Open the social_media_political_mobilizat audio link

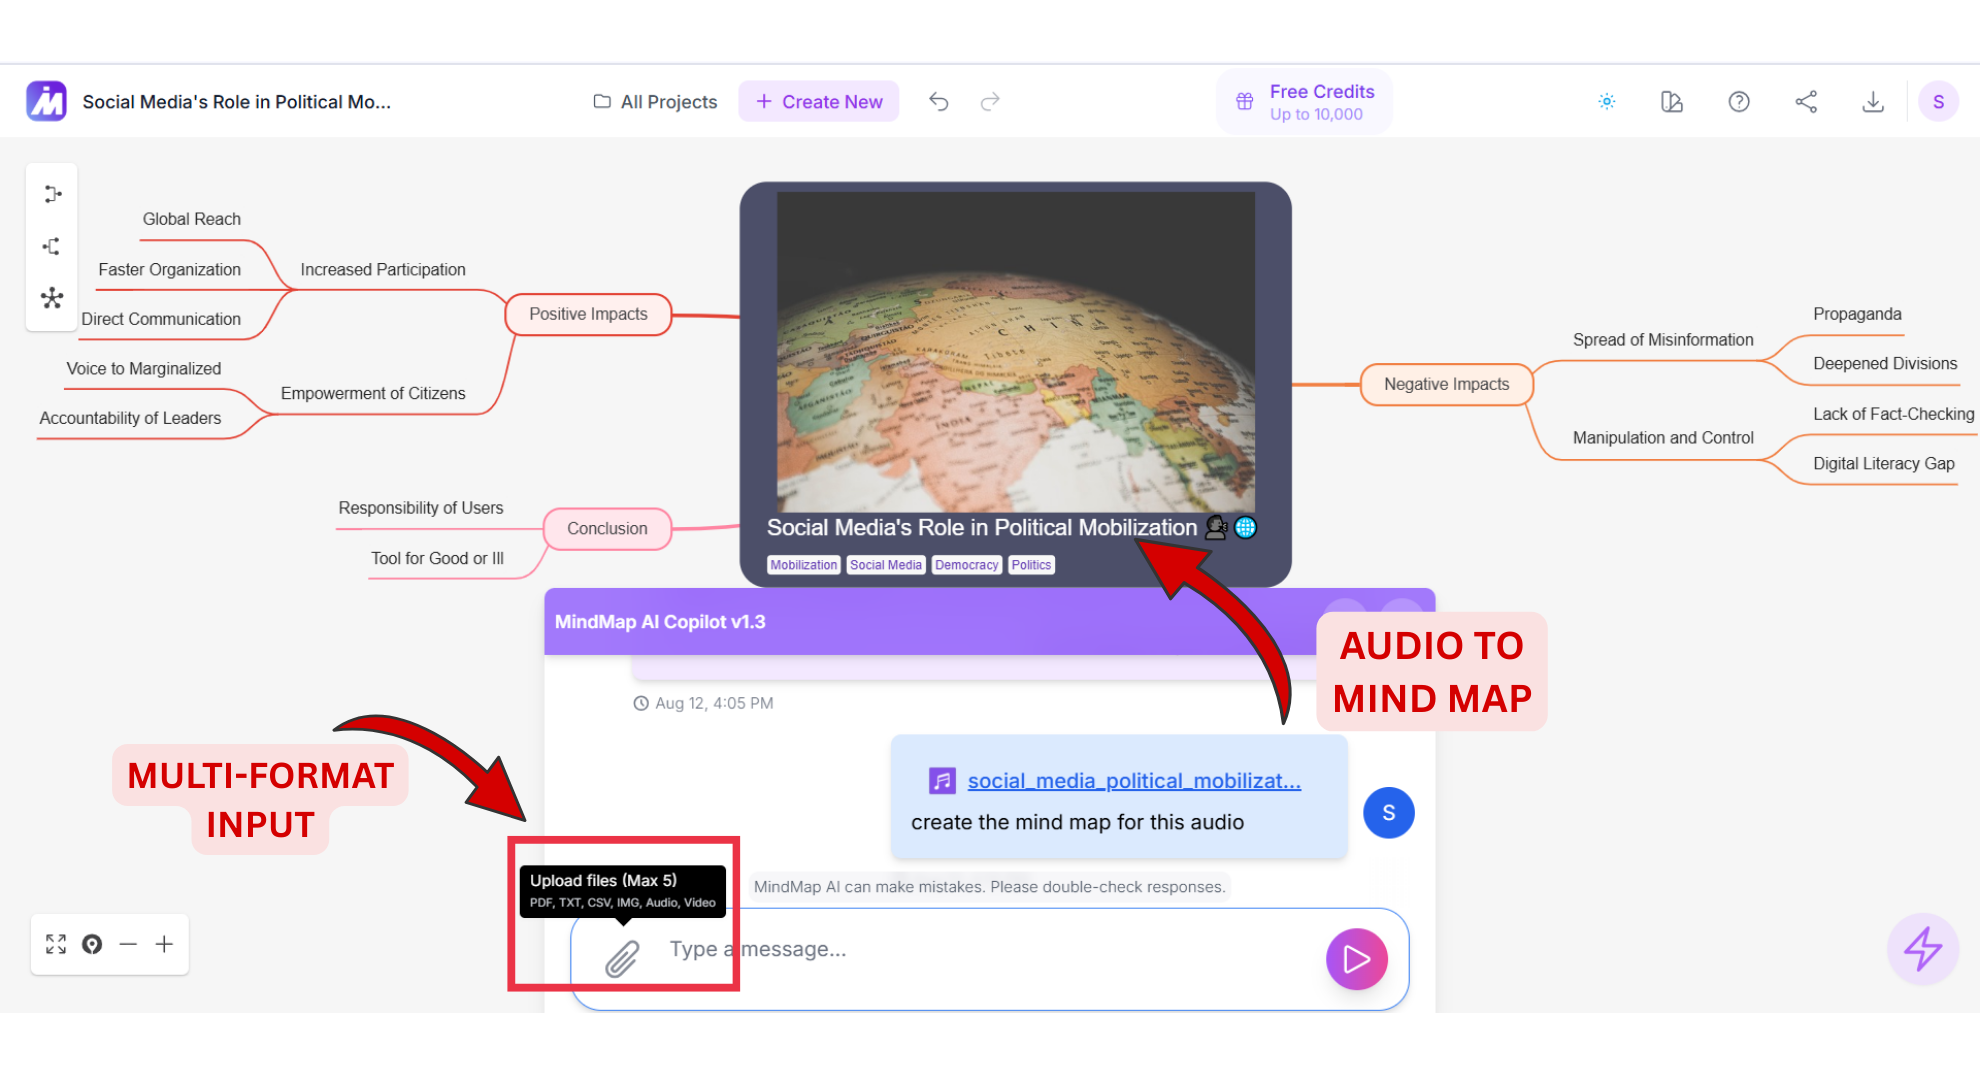[1133, 781]
